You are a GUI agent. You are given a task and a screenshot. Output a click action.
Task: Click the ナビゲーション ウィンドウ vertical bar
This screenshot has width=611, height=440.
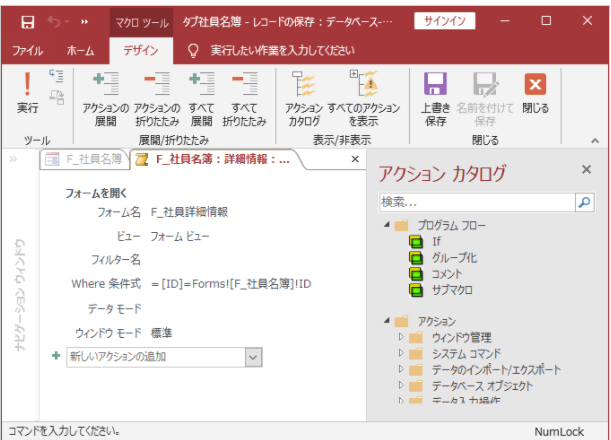19,294
